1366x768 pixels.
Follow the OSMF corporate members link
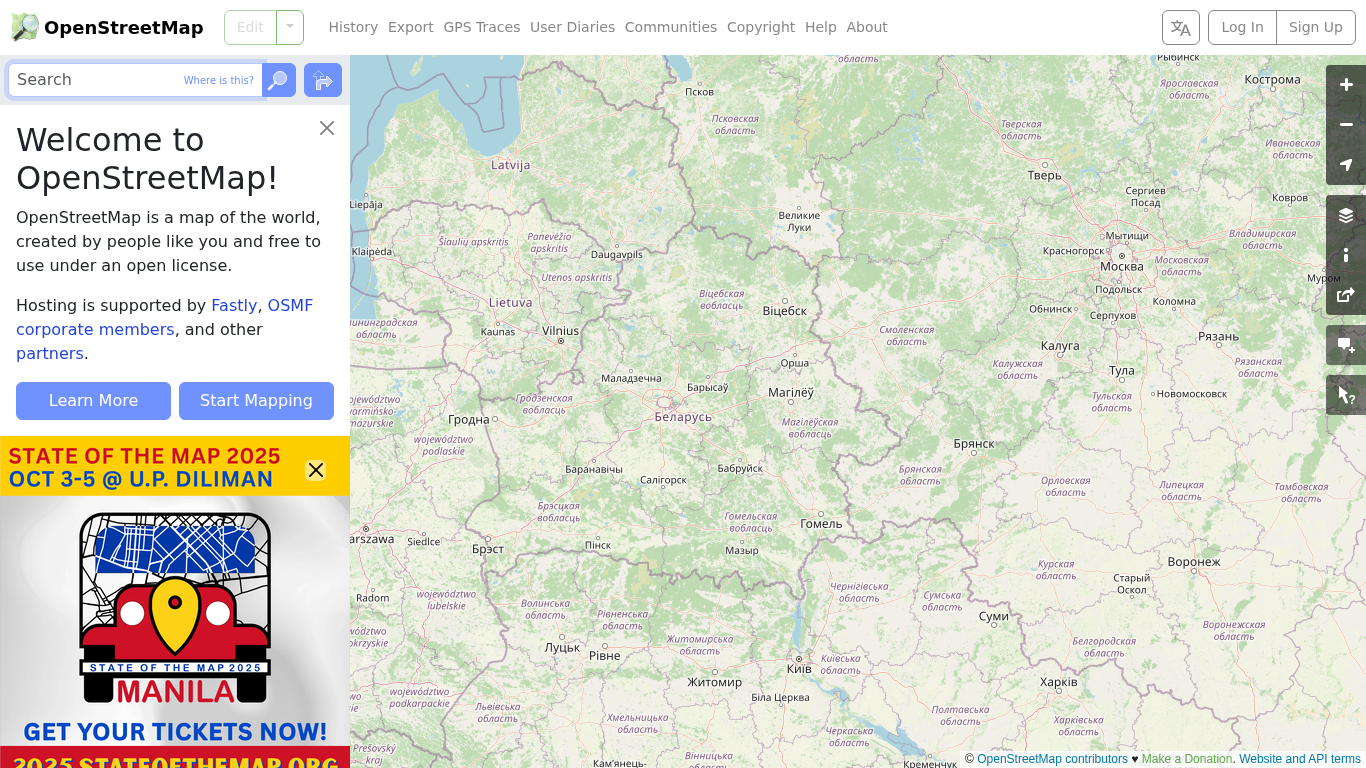click(95, 329)
